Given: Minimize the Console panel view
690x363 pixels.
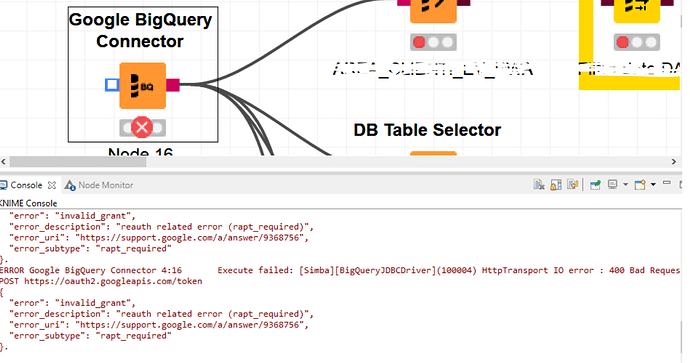Looking at the screenshot, I should click(x=667, y=183).
